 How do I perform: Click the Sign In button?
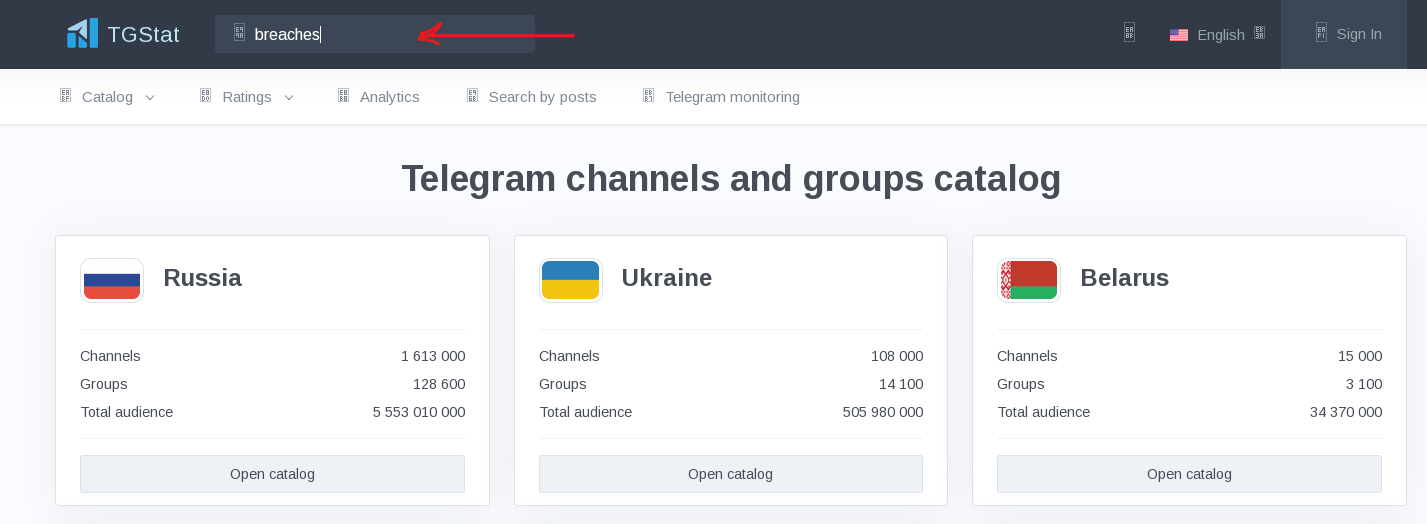(1343, 34)
